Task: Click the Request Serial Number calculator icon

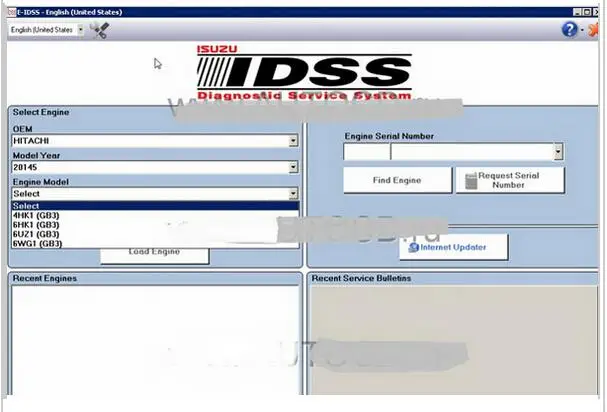Action: coord(471,181)
